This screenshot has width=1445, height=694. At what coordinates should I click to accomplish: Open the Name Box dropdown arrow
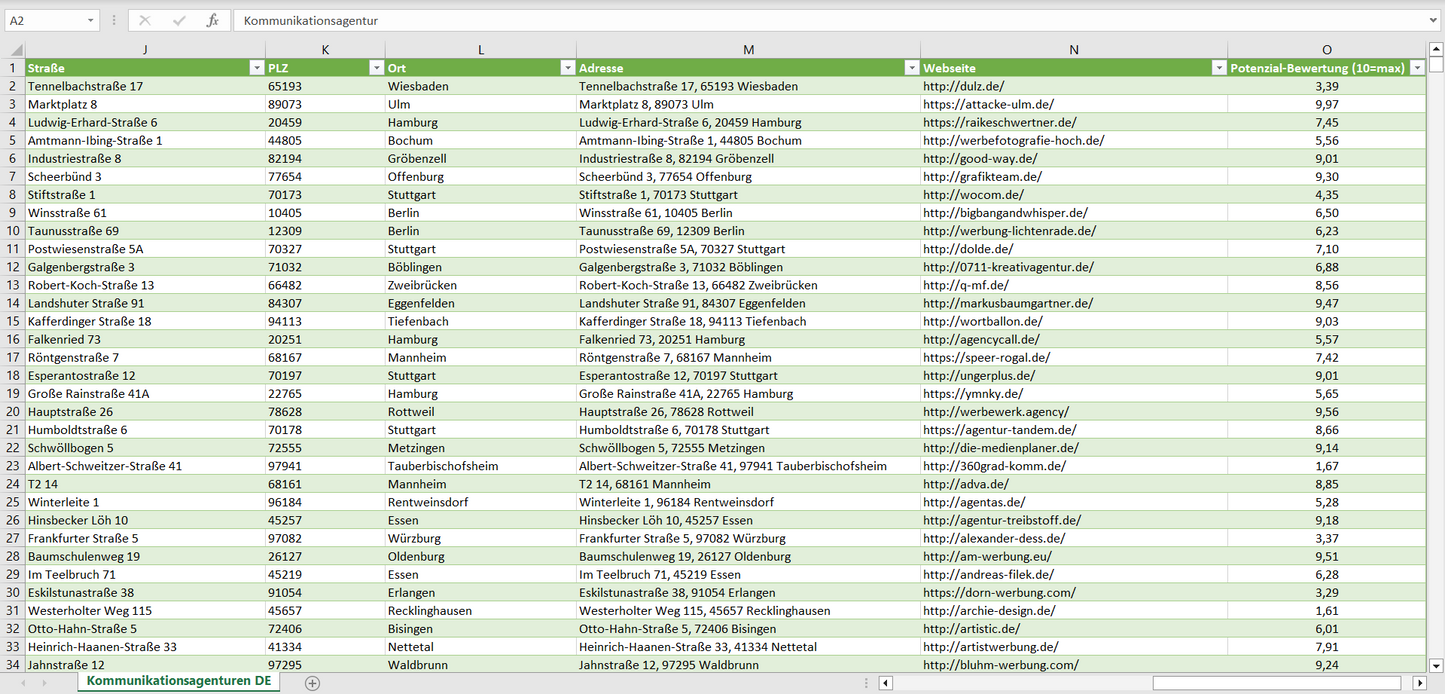[90, 20]
